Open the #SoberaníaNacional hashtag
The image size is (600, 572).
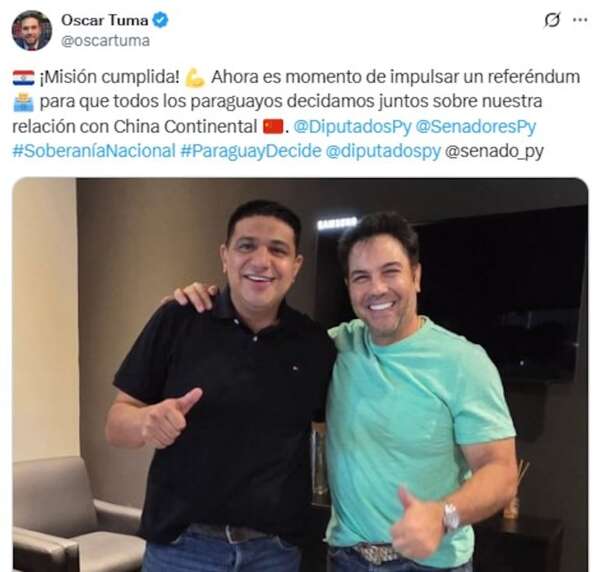(x=94, y=151)
